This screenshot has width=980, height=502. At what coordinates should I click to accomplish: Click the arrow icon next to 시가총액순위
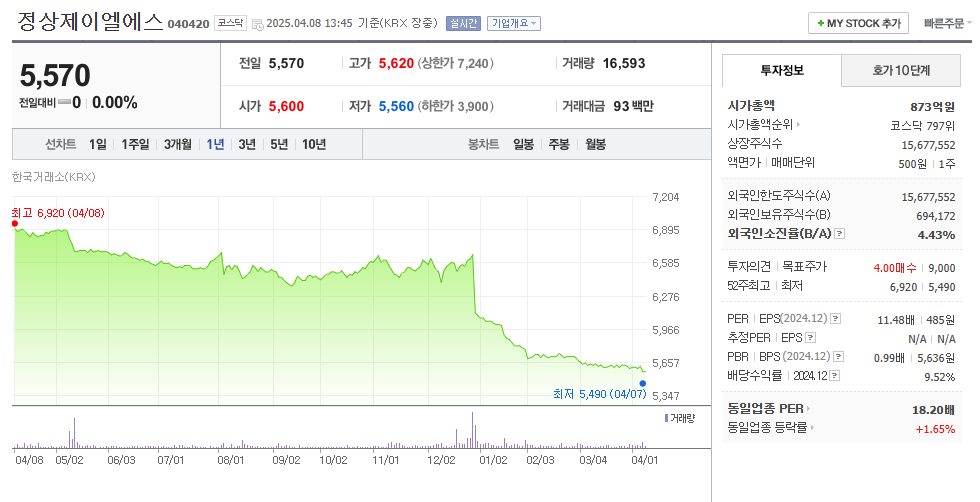click(798, 125)
